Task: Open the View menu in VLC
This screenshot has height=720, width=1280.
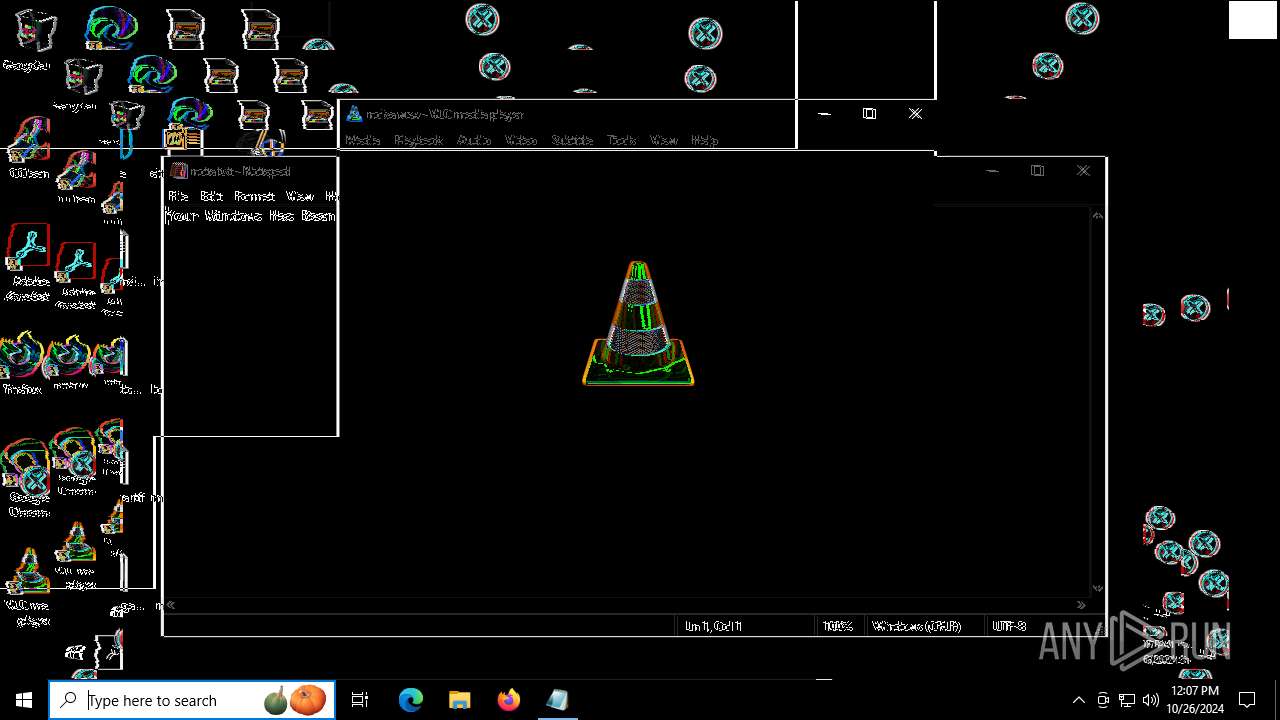Action: click(664, 140)
